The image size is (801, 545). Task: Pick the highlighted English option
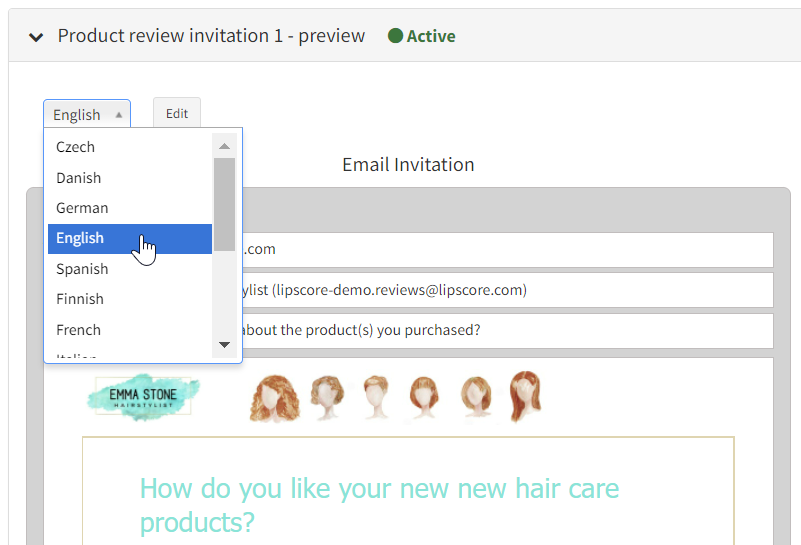(x=80, y=238)
